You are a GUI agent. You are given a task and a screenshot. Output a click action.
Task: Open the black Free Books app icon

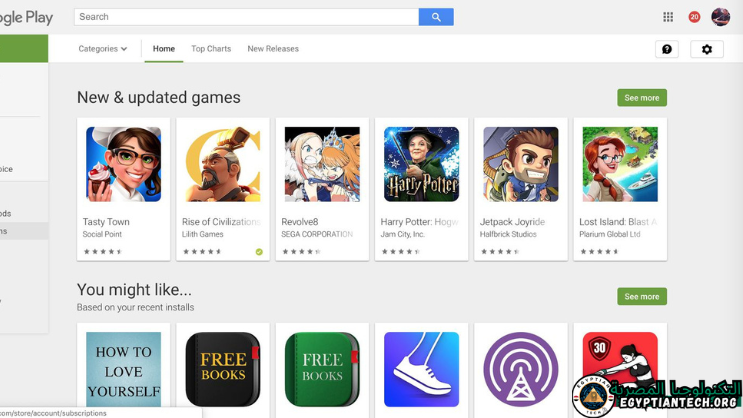(223, 369)
